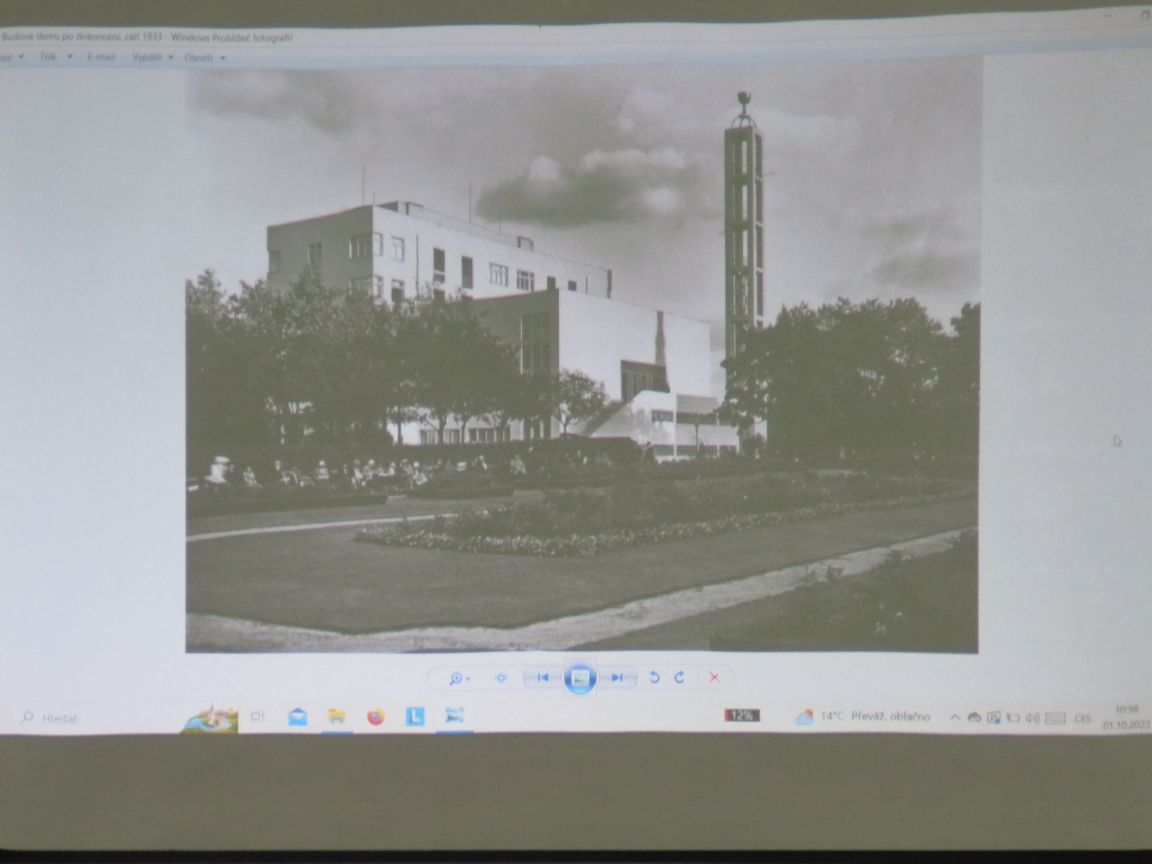Screen dimensions: 1152x864
Task: Start the slideshow with center button
Action: [580, 678]
